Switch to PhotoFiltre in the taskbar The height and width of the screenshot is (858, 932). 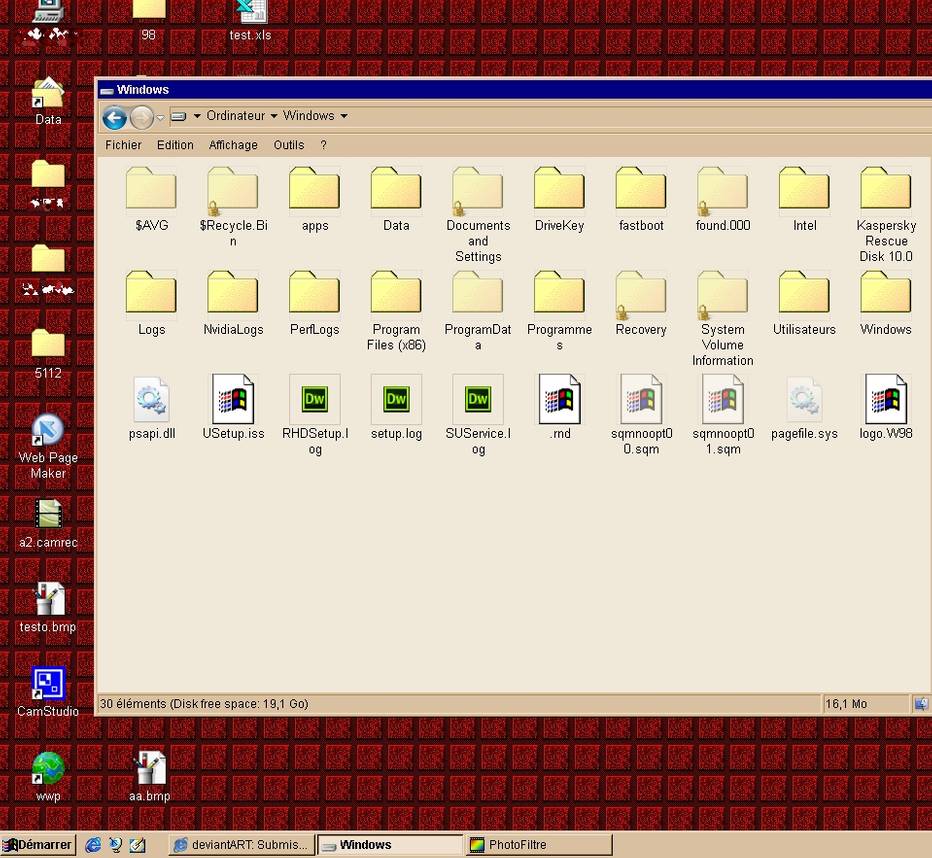537,844
